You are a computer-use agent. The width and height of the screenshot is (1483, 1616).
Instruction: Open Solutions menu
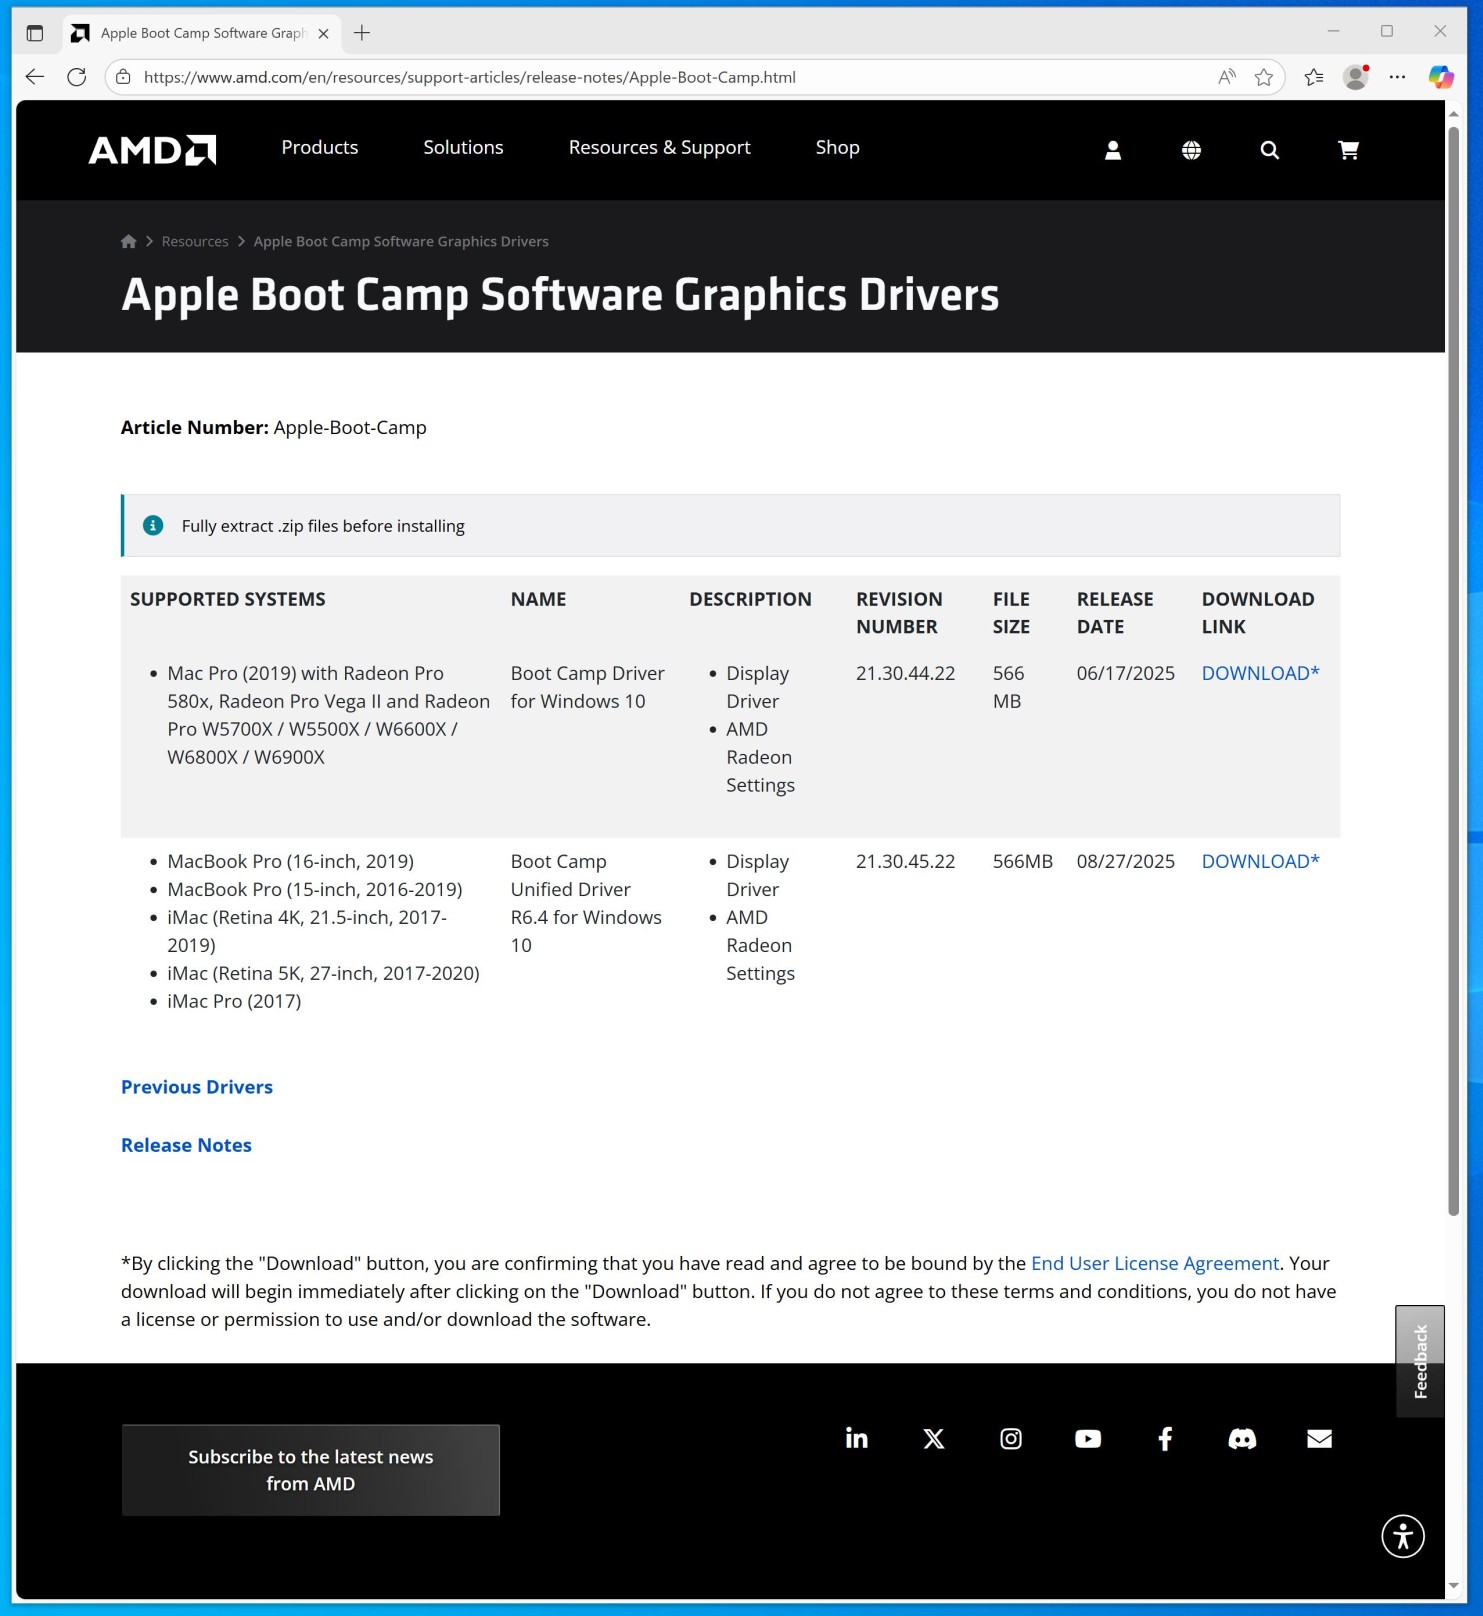point(463,147)
